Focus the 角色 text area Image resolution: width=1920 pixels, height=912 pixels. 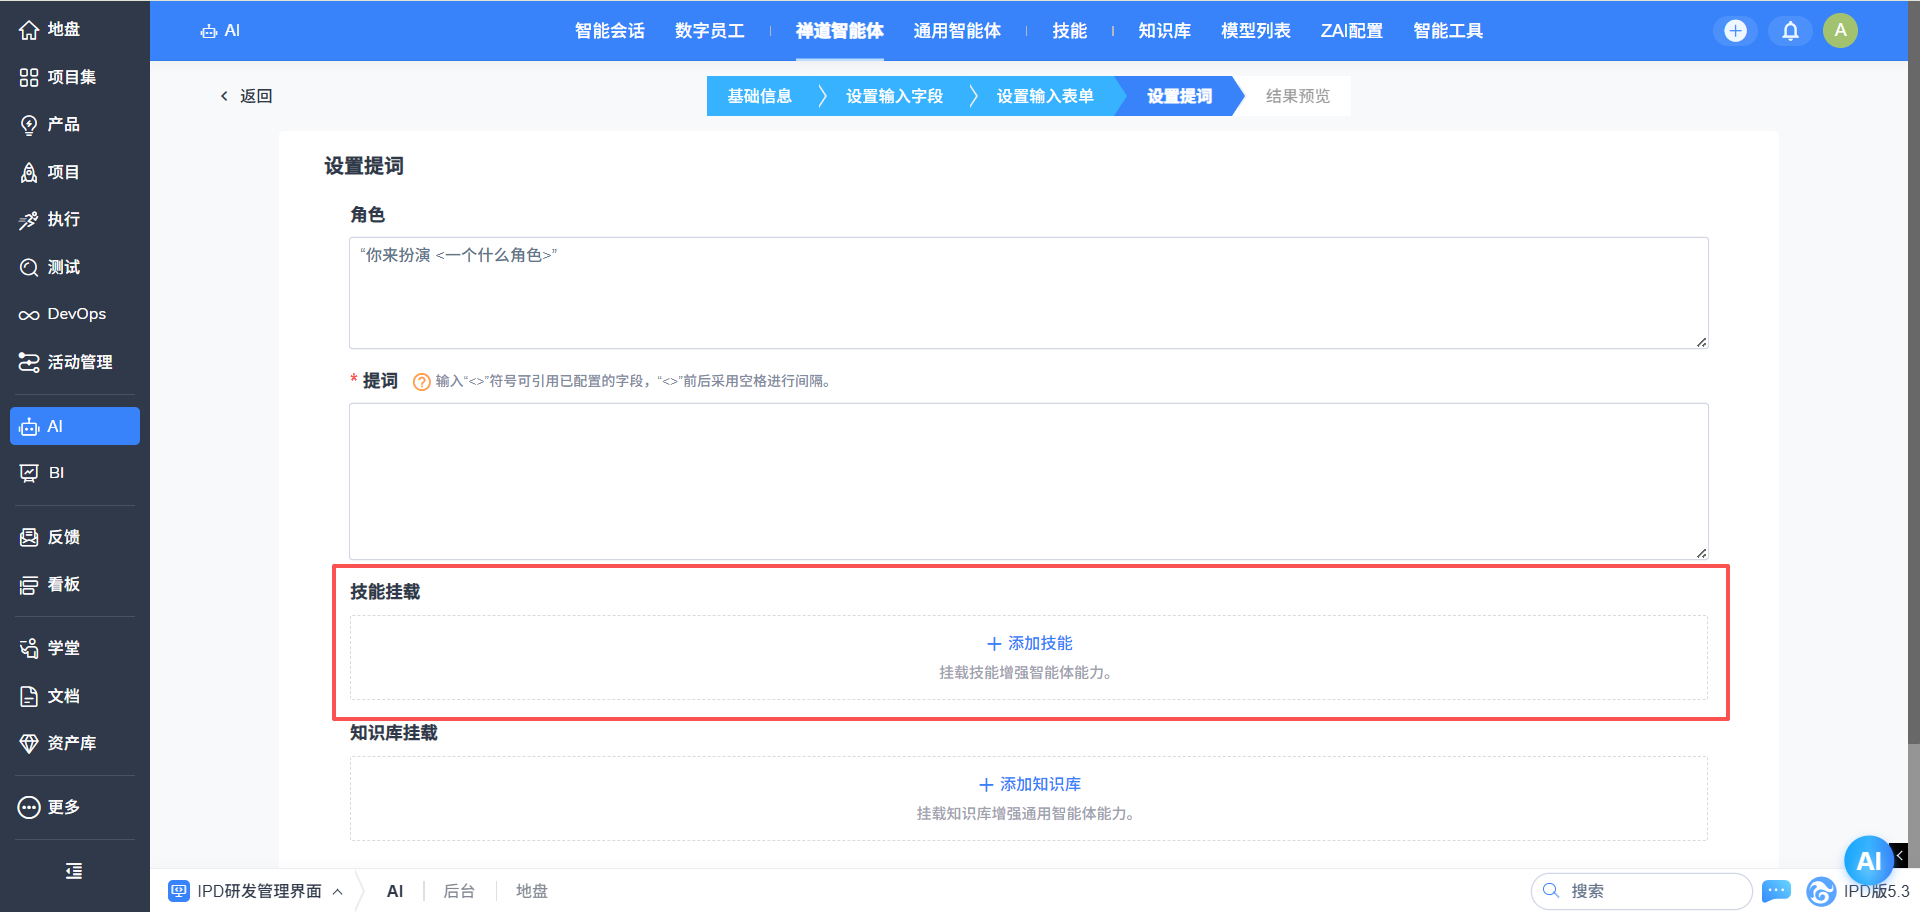tap(1029, 293)
